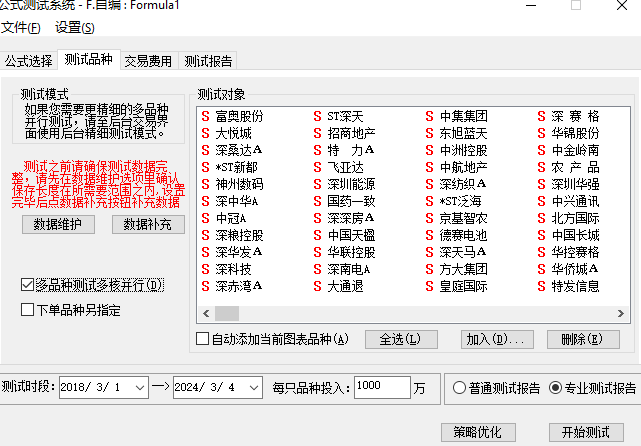Click the 加入(D)... button
The image size is (641, 446).
[x=497, y=339]
